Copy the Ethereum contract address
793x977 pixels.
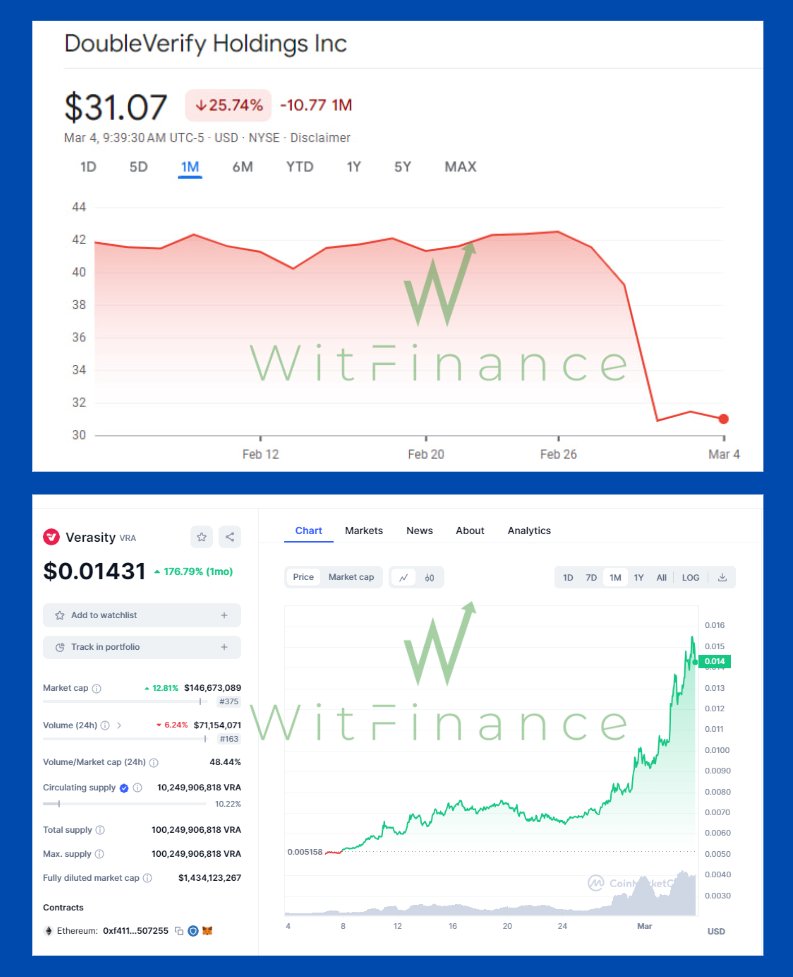(179, 931)
